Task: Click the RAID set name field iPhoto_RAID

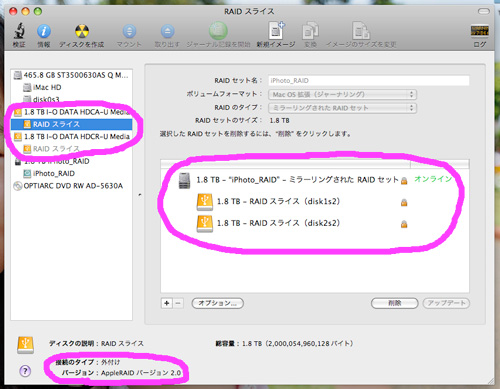Action: [369, 81]
